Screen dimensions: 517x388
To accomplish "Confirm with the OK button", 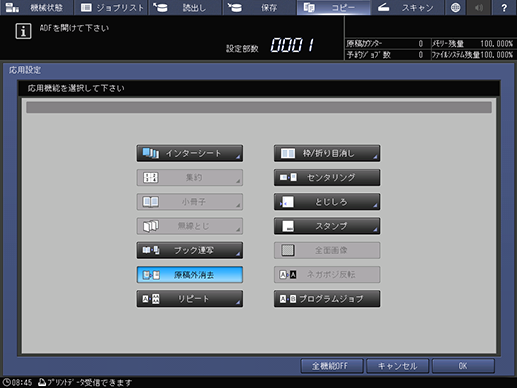I will pos(463,366).
